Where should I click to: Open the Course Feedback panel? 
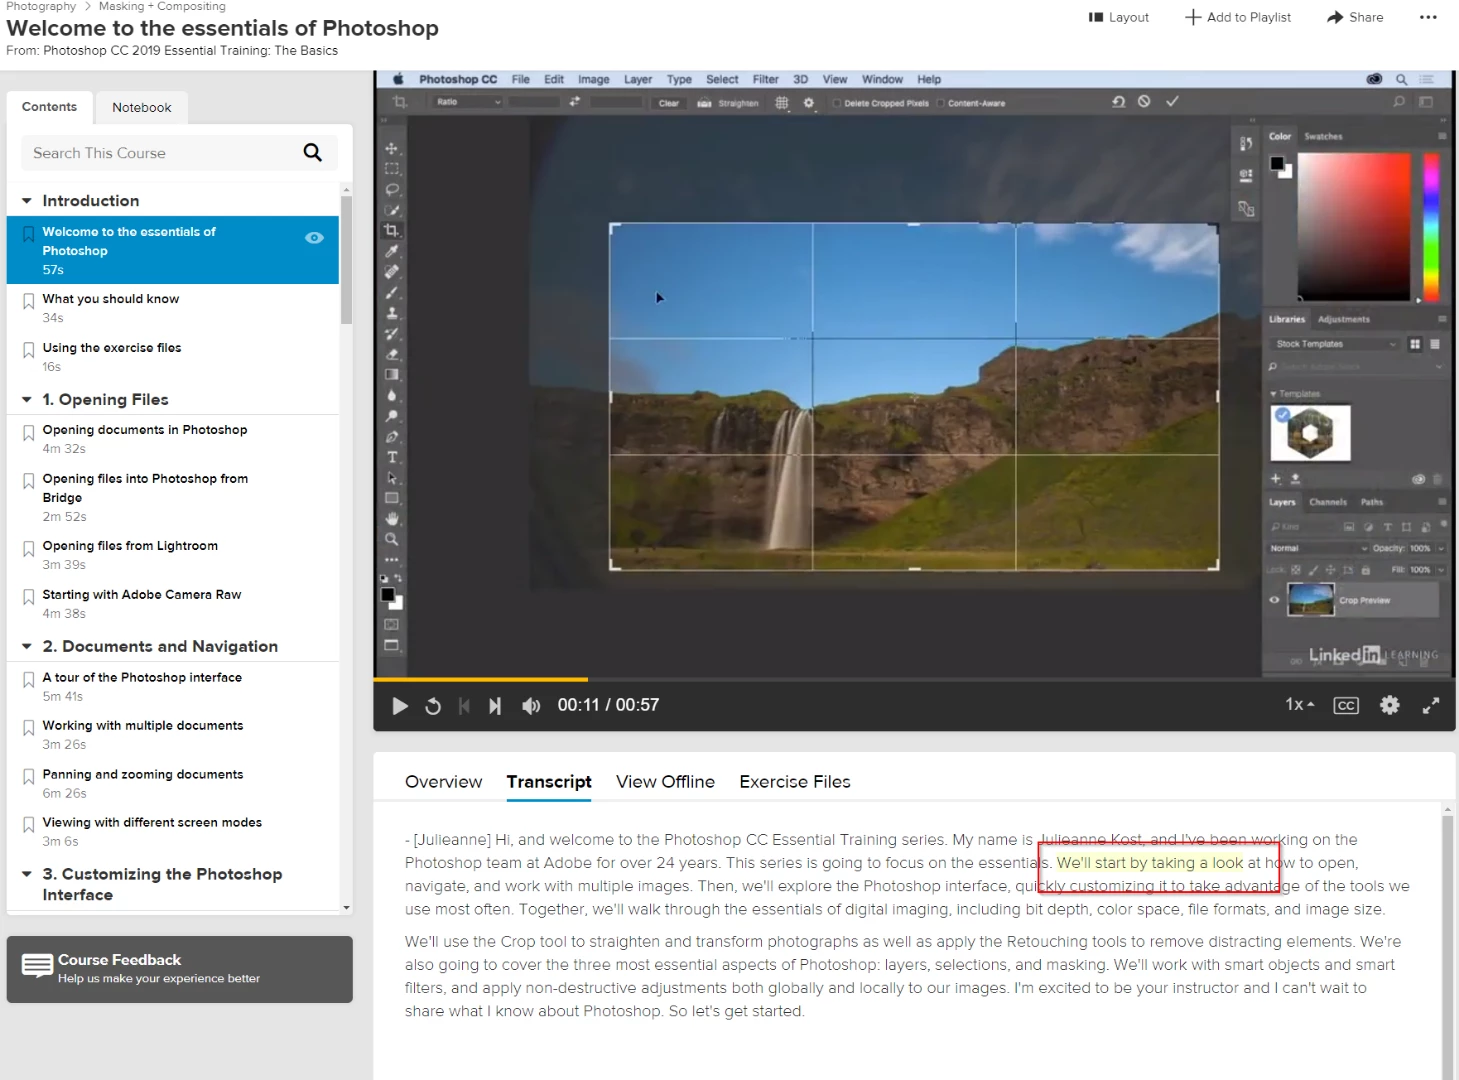pos(180,969)
